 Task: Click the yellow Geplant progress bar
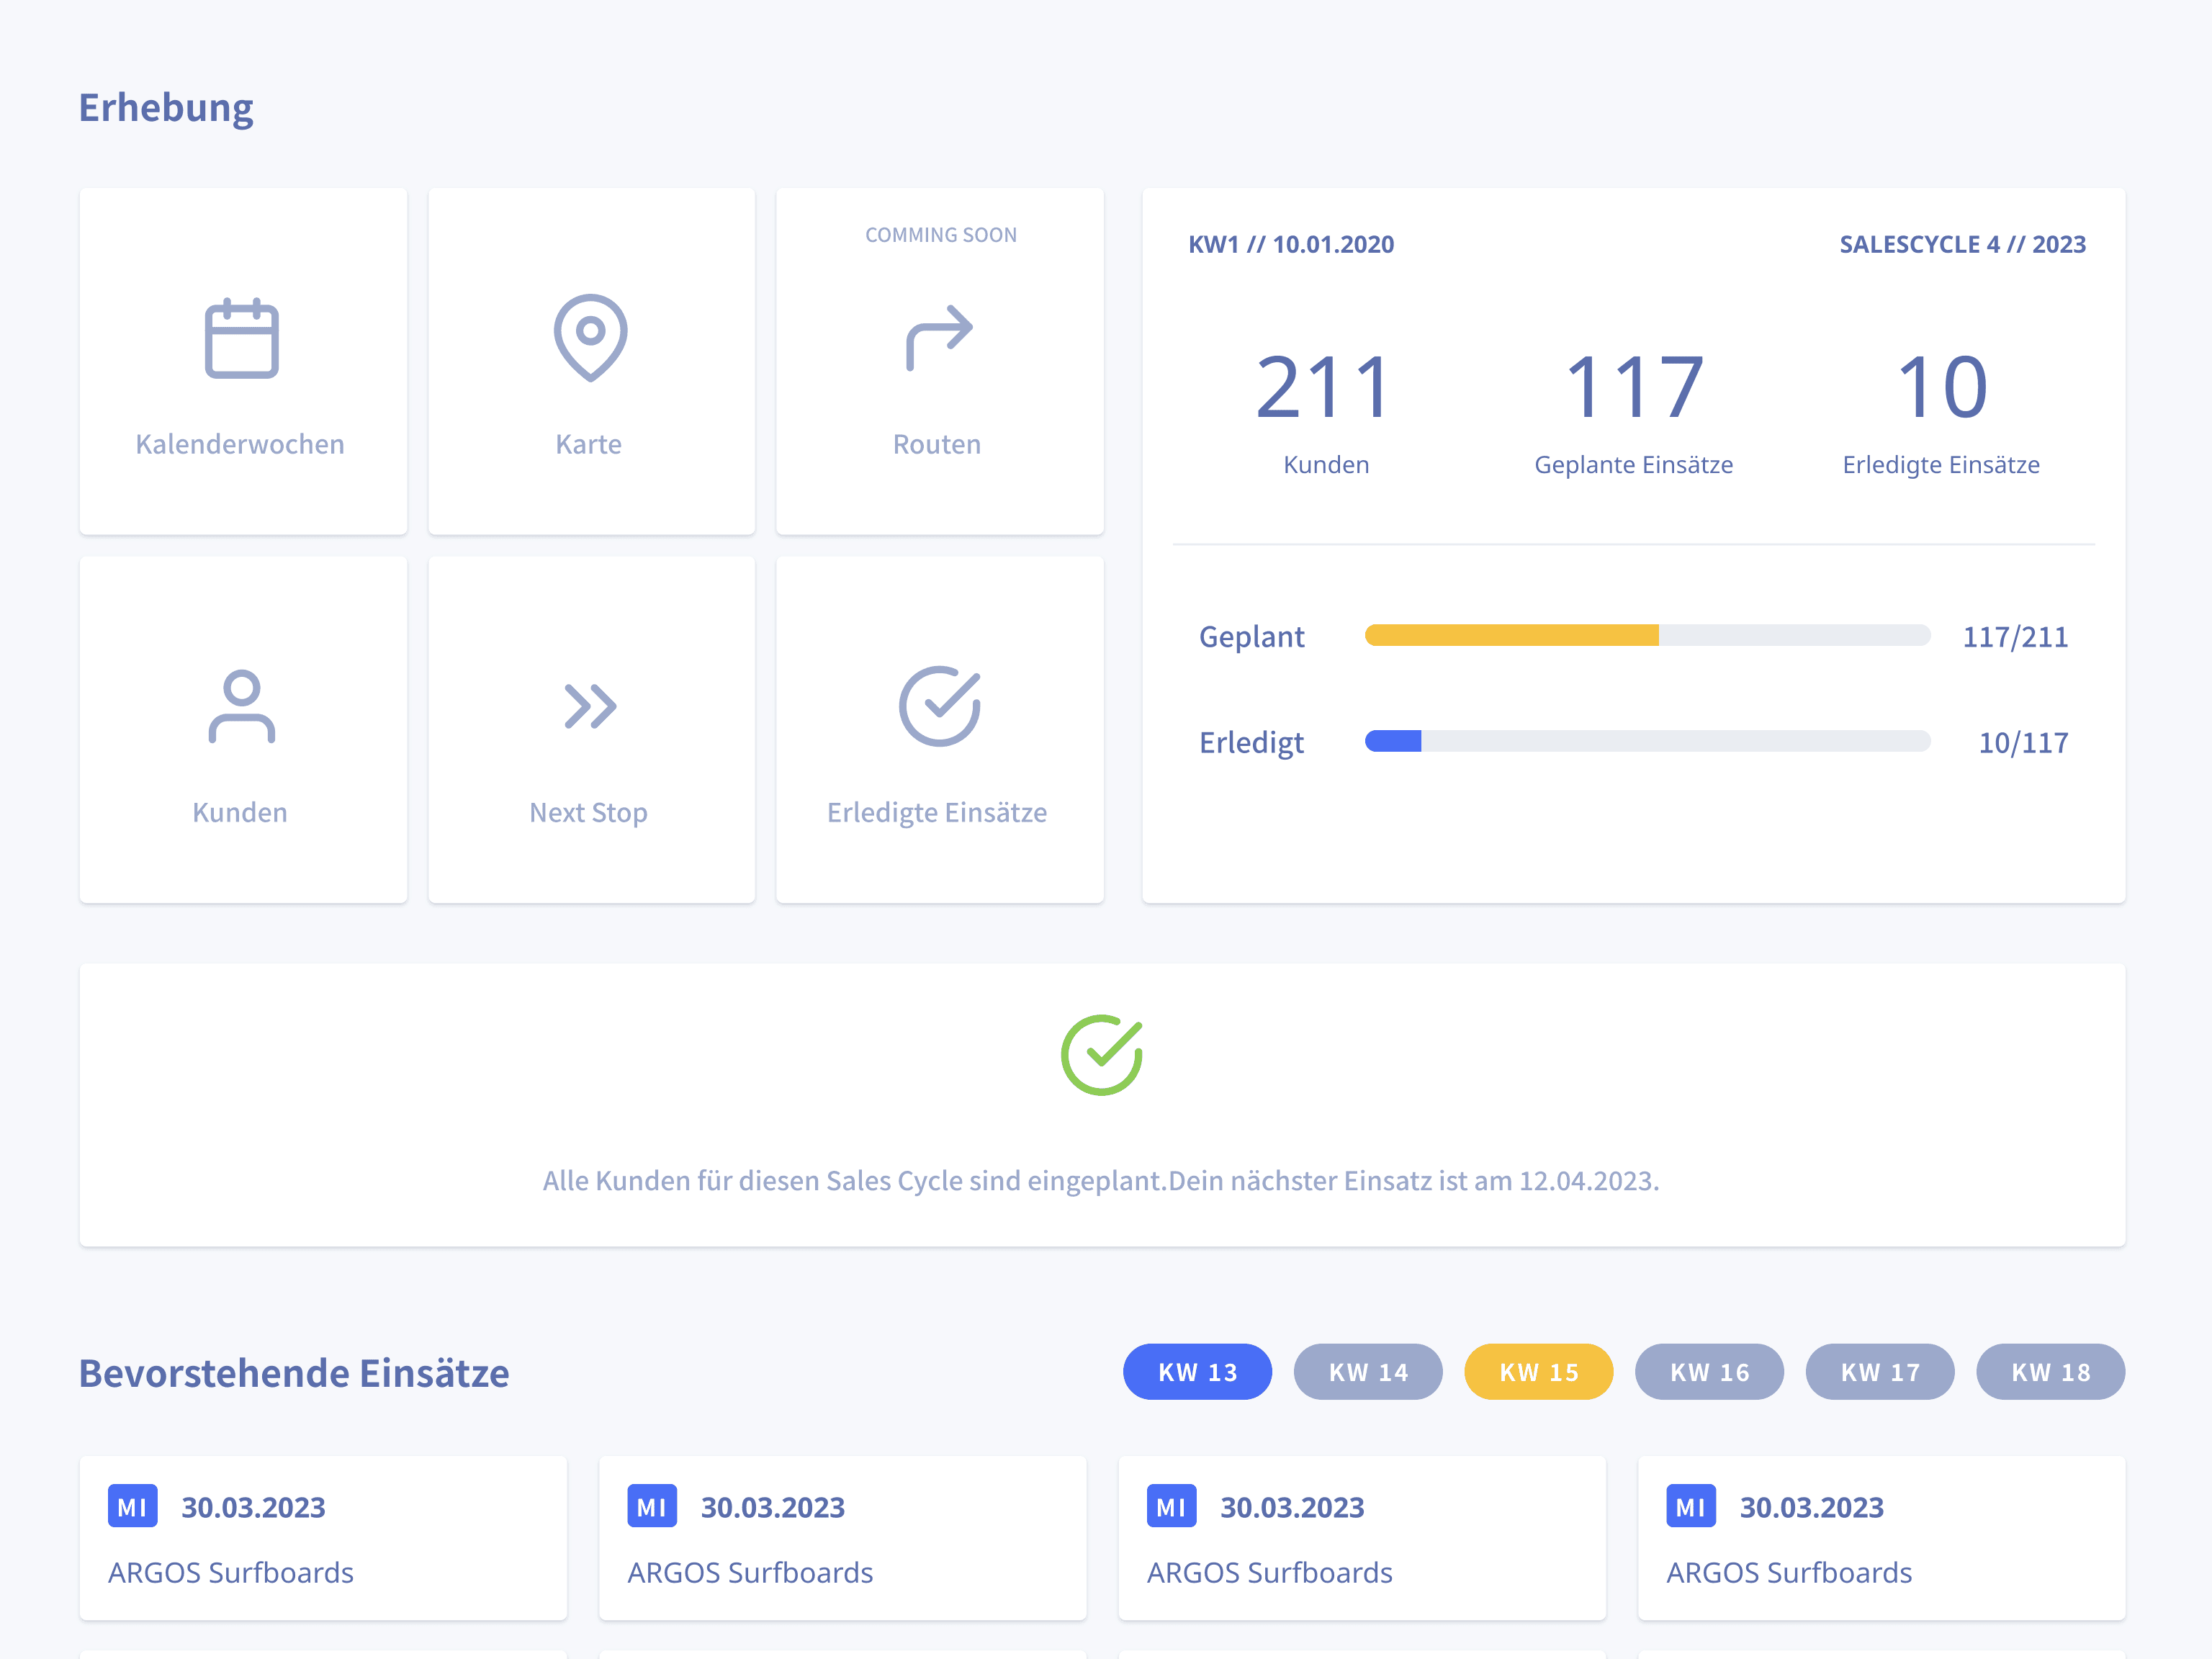pos(1511,635)
